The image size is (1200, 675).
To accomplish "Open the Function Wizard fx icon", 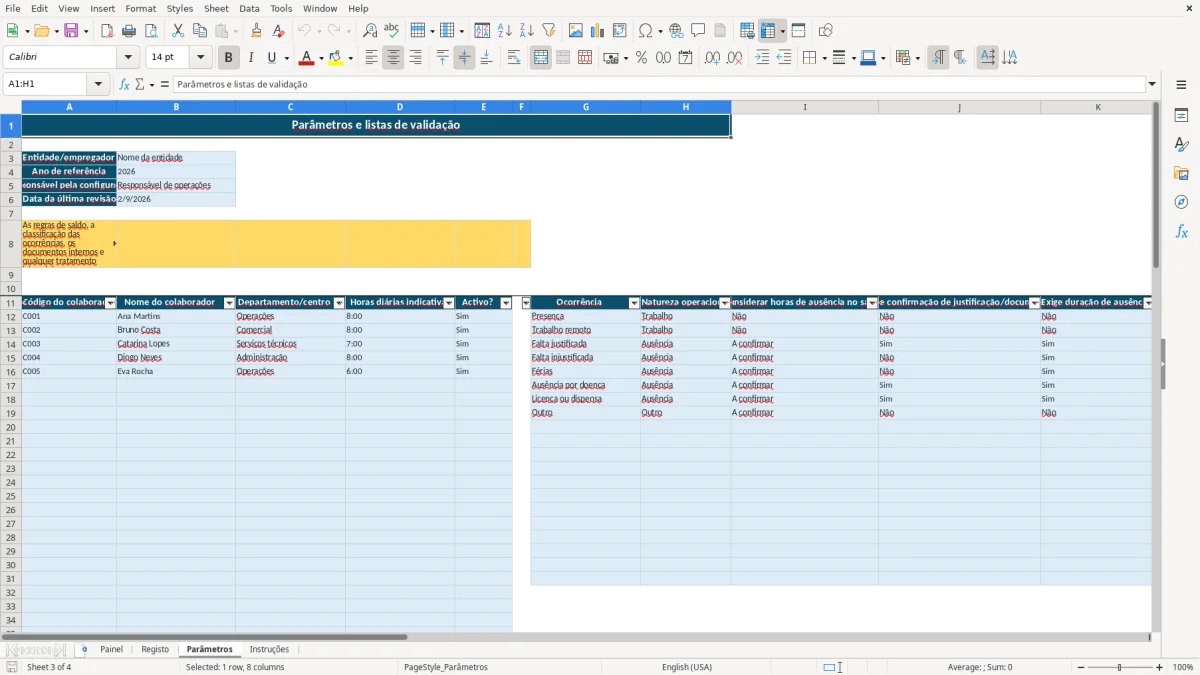I will click(125, 84).
